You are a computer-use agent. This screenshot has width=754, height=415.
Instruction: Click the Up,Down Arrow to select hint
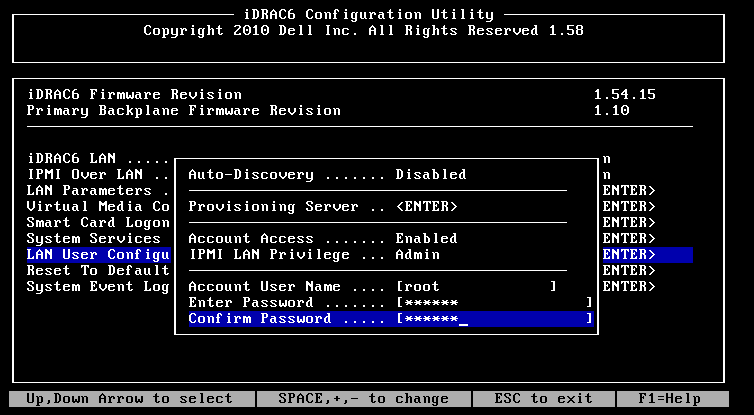pyautogui.click(x=129, y=399)
